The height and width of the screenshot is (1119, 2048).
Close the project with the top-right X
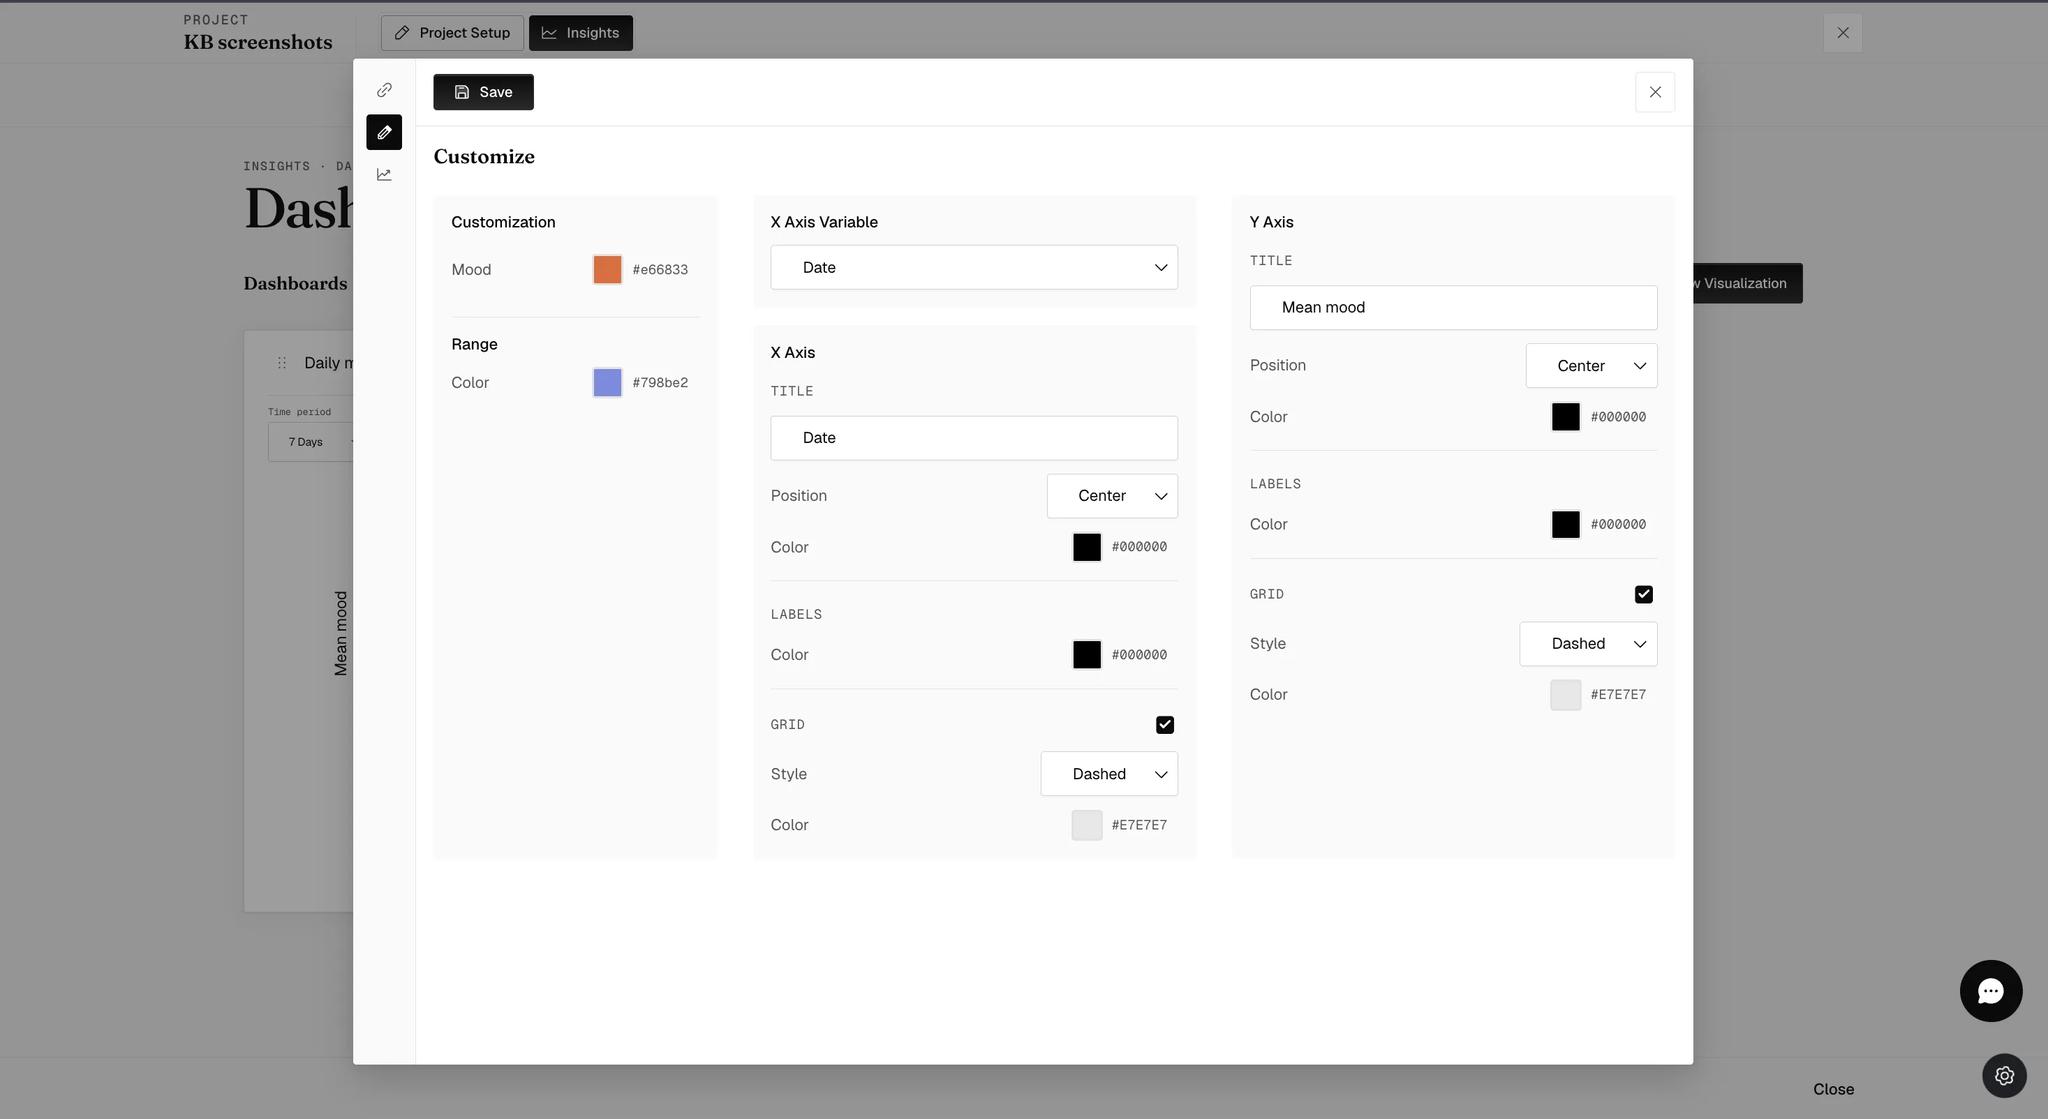pos(1843,33)
